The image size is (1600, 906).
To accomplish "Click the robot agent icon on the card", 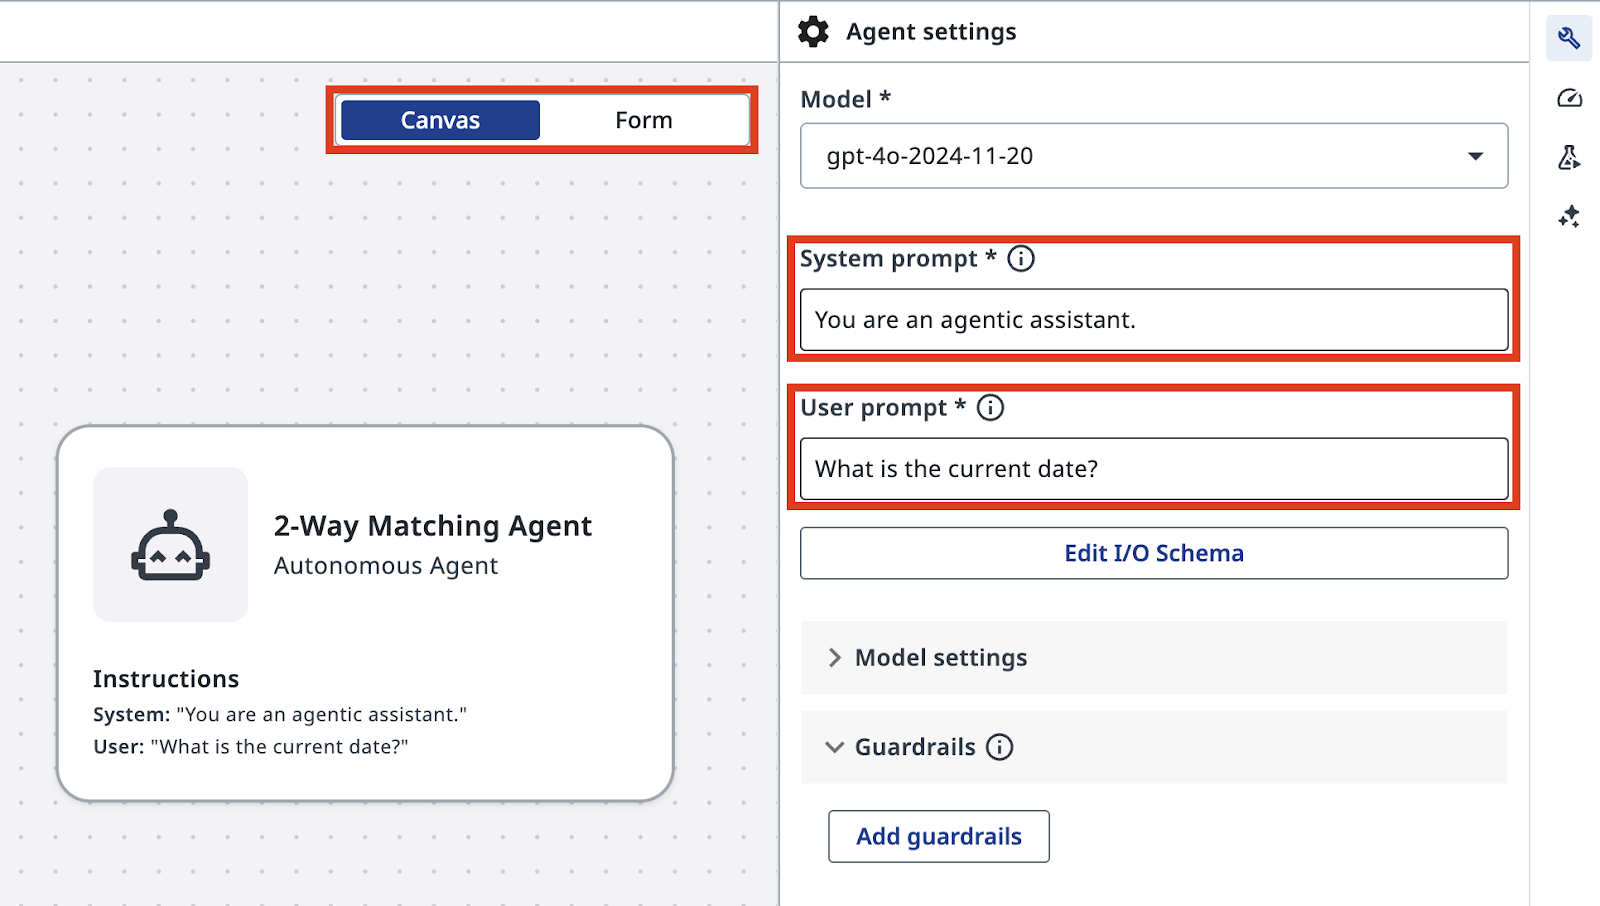I will 171,545.
